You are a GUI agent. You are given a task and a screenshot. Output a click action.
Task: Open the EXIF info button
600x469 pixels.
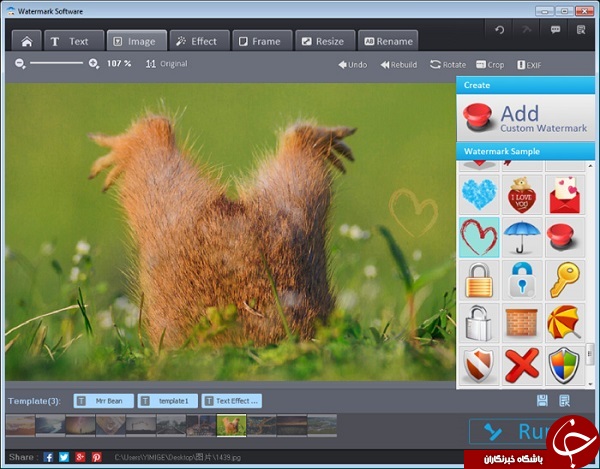click(529, 65)
